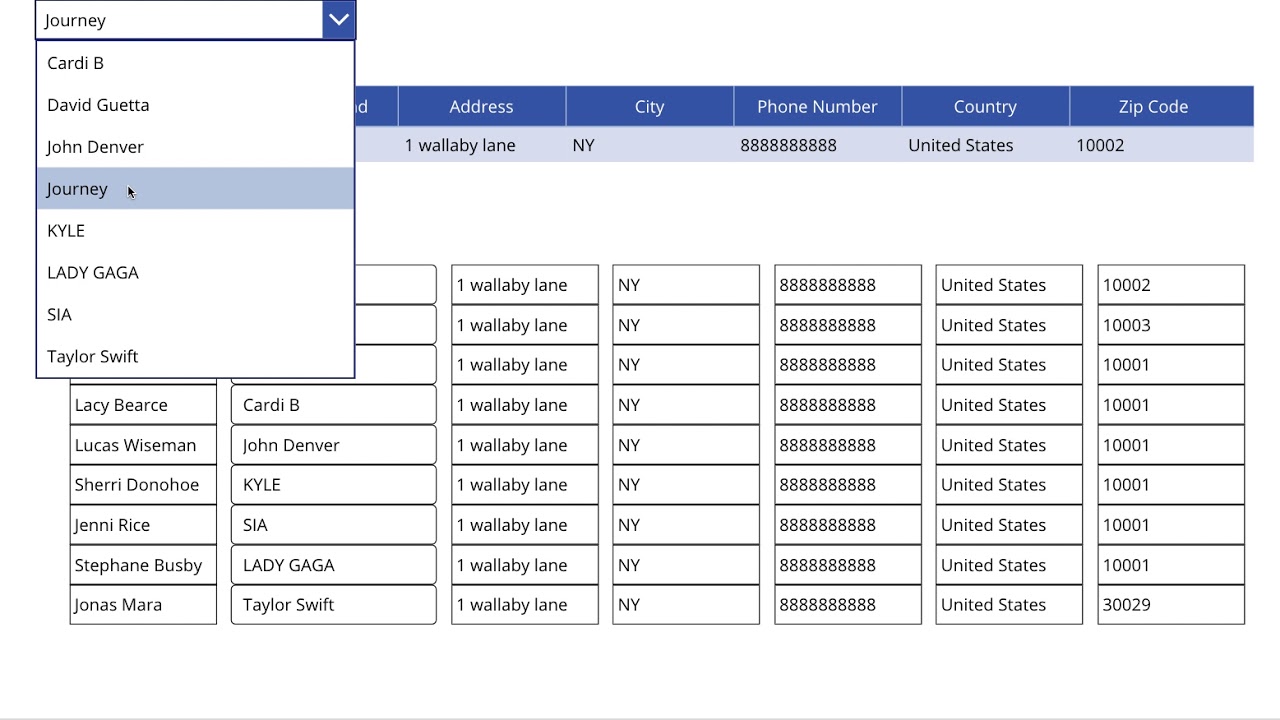Click United States field in Jenni Rice row
The image size is (1280, 720).
(1009, 525)
